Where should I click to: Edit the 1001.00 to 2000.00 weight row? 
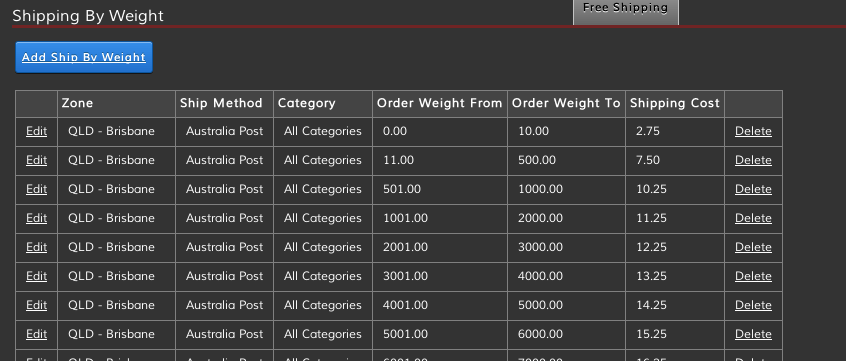[x=36, y=219]
